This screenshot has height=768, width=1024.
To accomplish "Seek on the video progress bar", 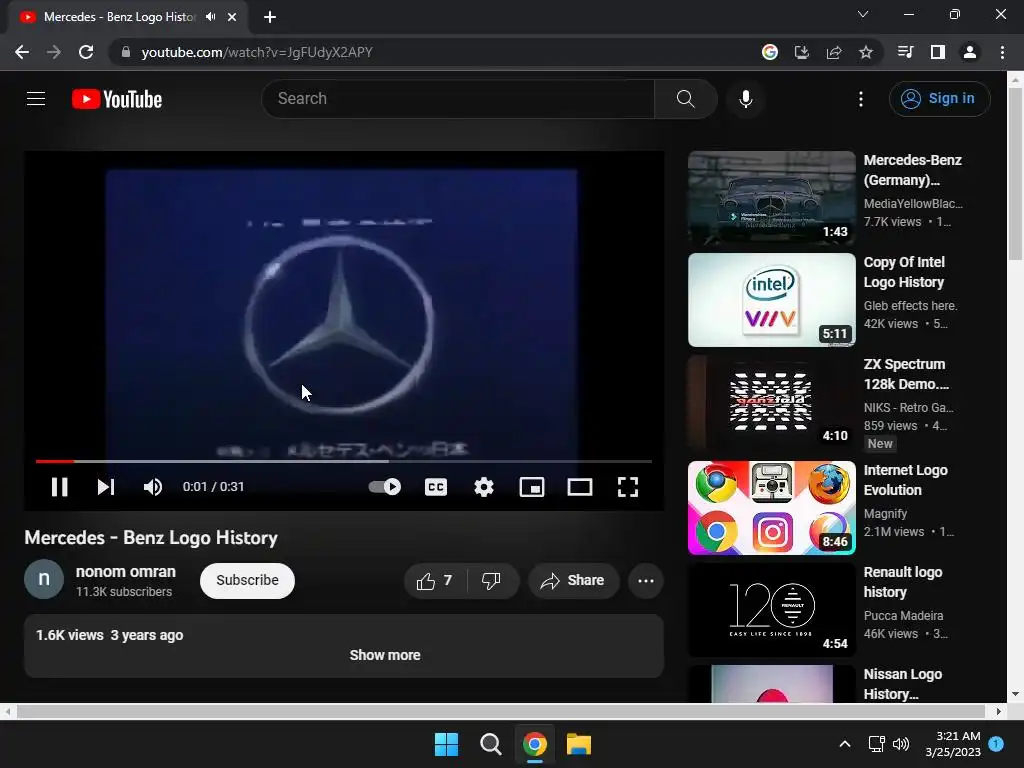I will click(344, 461).
